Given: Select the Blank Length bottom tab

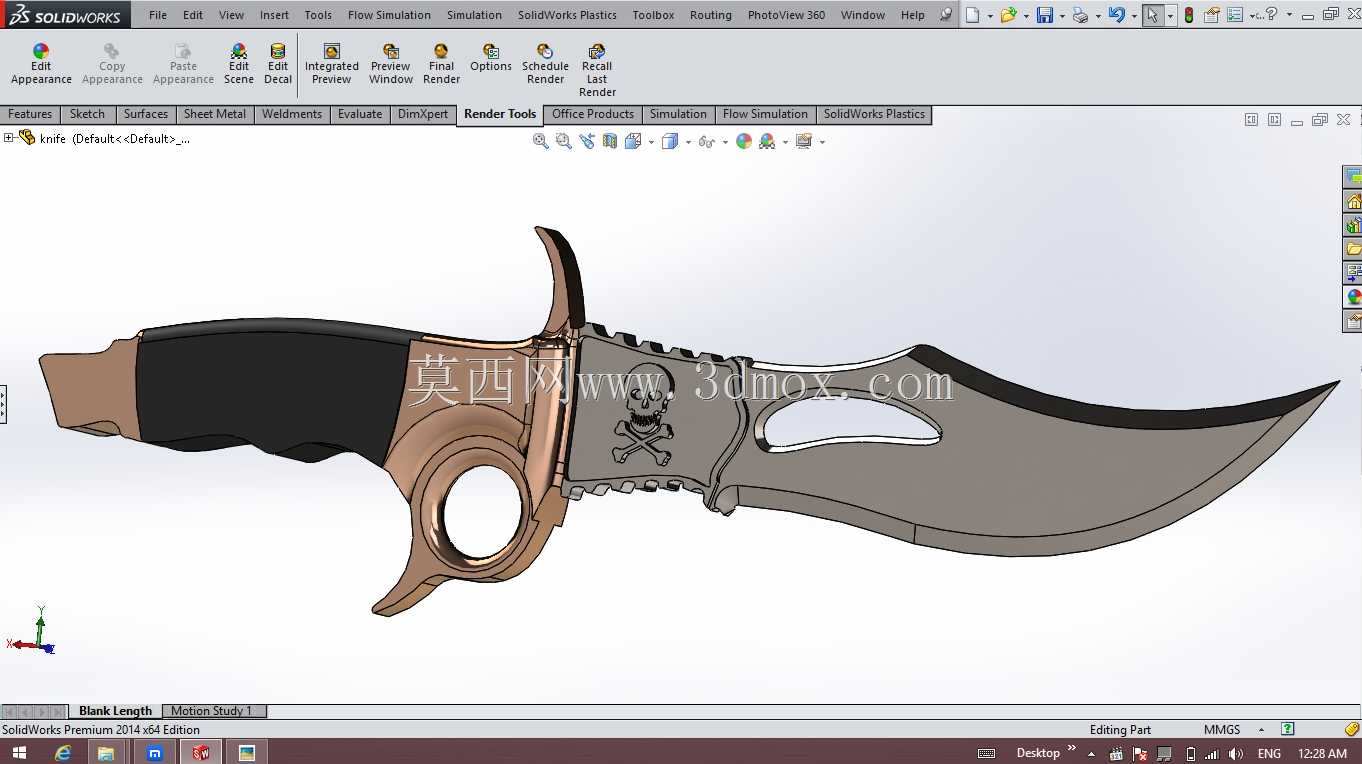Looking at the screenshot, I should point(115,711).
